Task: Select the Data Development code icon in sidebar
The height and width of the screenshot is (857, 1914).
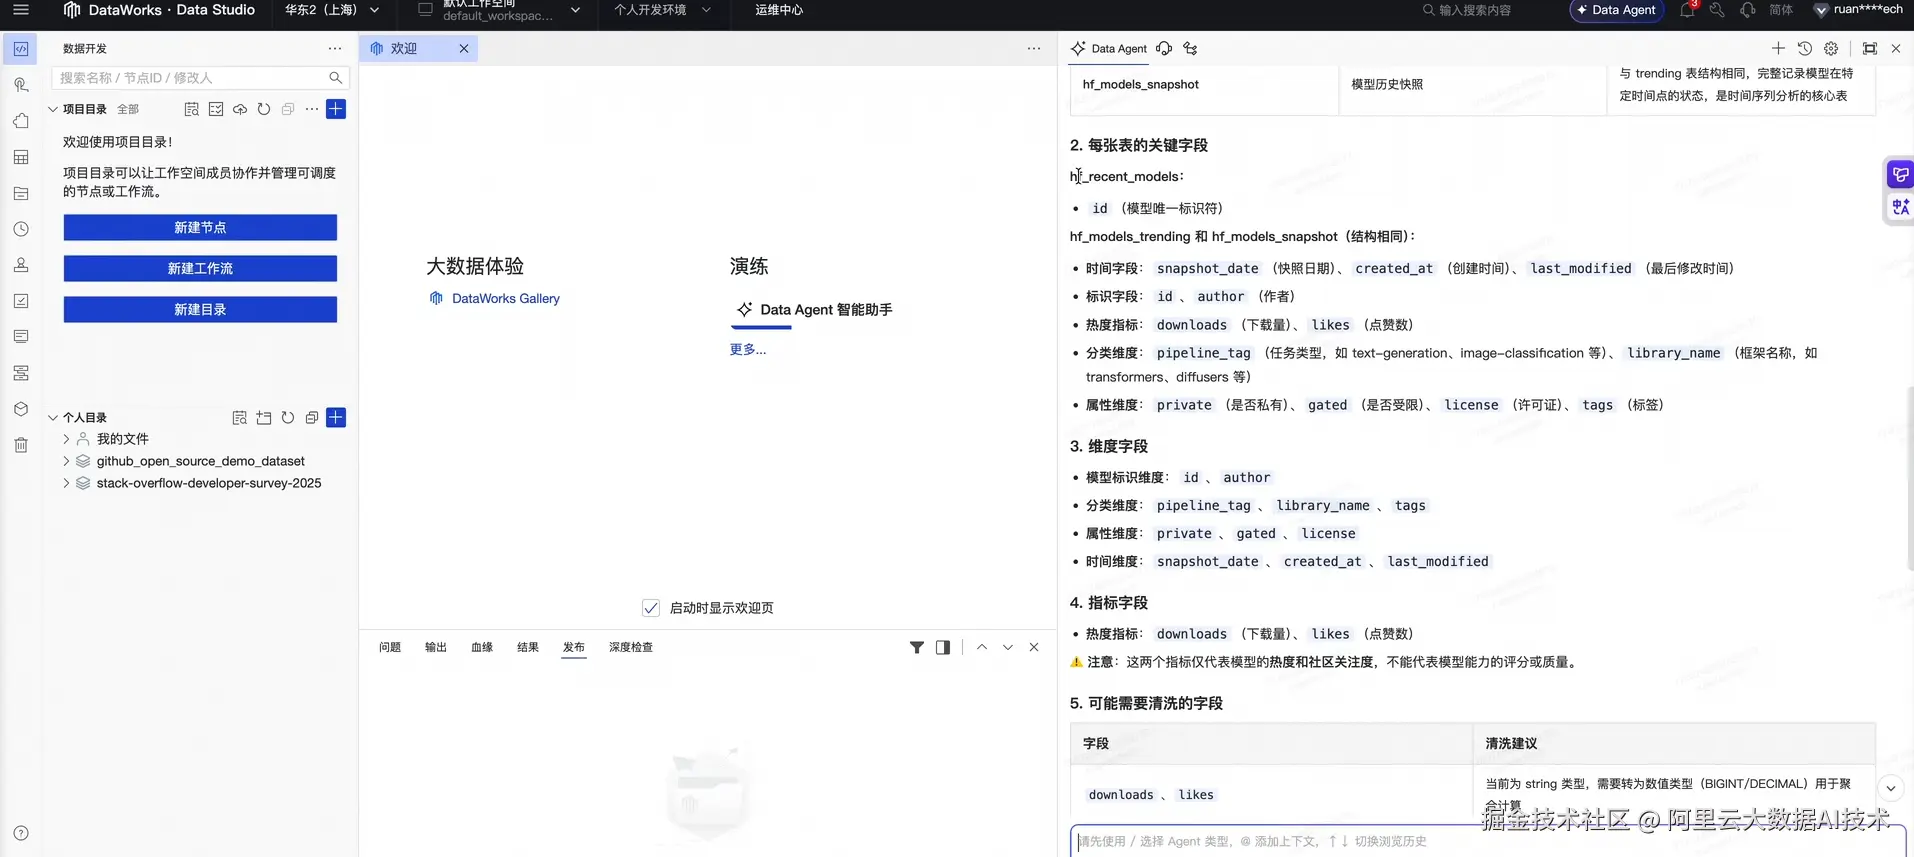Action: 21,49
